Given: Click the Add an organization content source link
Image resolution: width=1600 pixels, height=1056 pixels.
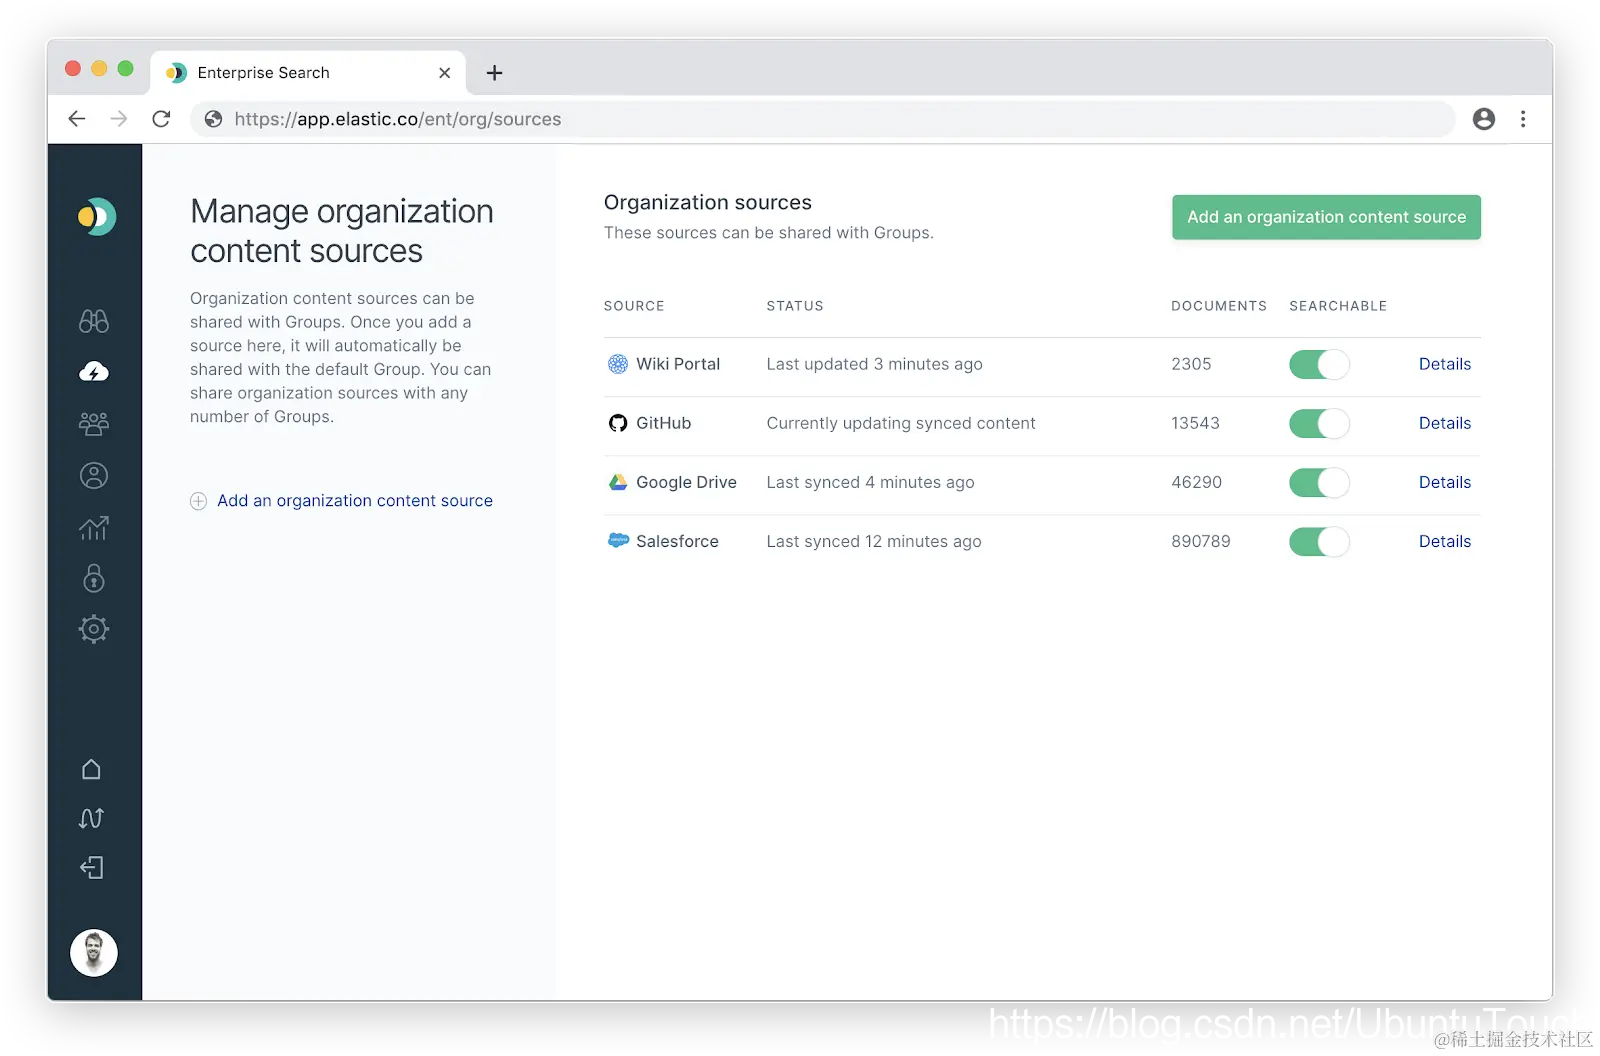Looking at the screenshot, I should 355,501.
